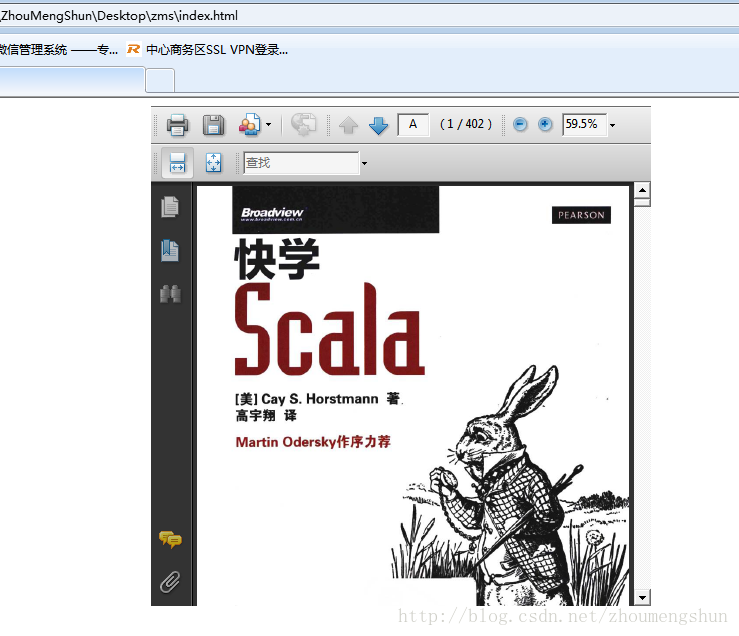Click the page count text (1 / 402)
Image resolution: width=739 pixels, height=636 pixels.
point(466,124)
